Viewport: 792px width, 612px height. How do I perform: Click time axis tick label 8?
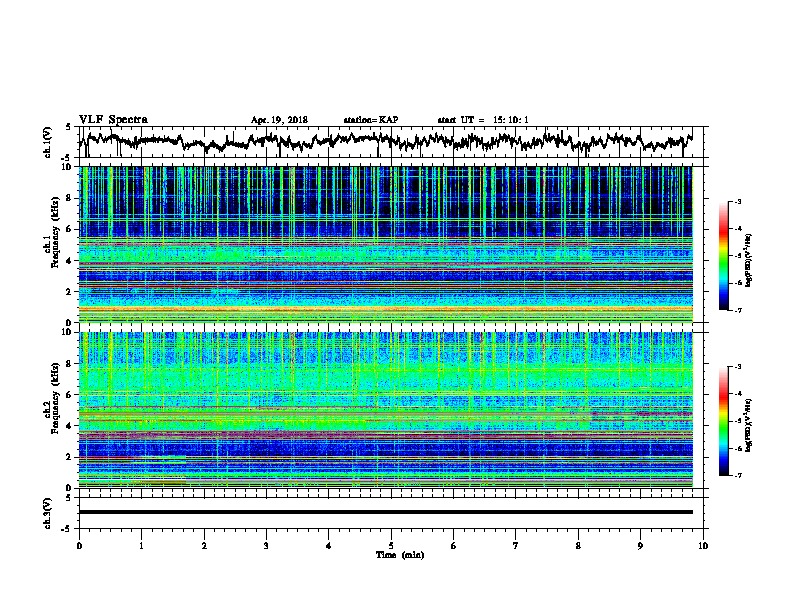click(x=578, y=546)
